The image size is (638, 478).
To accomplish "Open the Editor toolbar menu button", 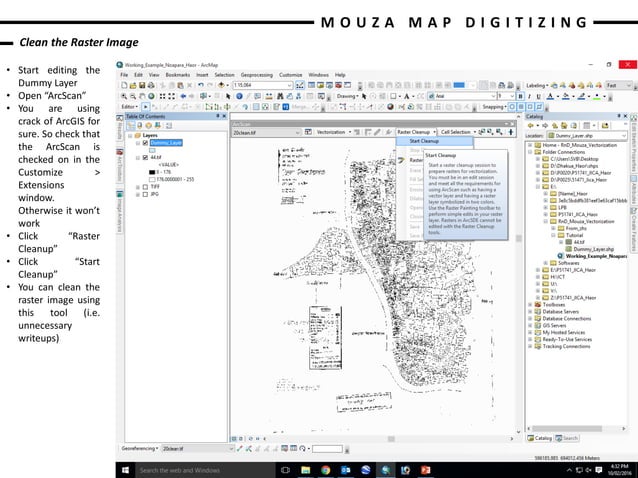I will point(129,105).
